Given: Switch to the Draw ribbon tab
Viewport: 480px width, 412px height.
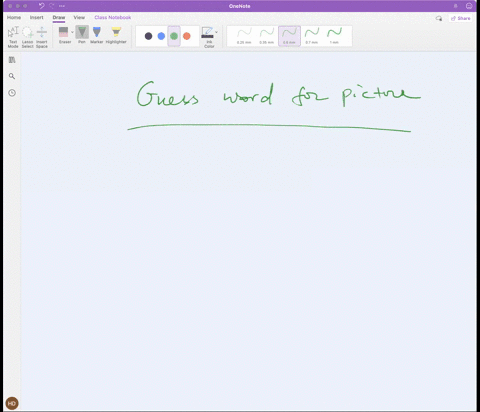Looking at the screenshot, I should coord(59,17).
